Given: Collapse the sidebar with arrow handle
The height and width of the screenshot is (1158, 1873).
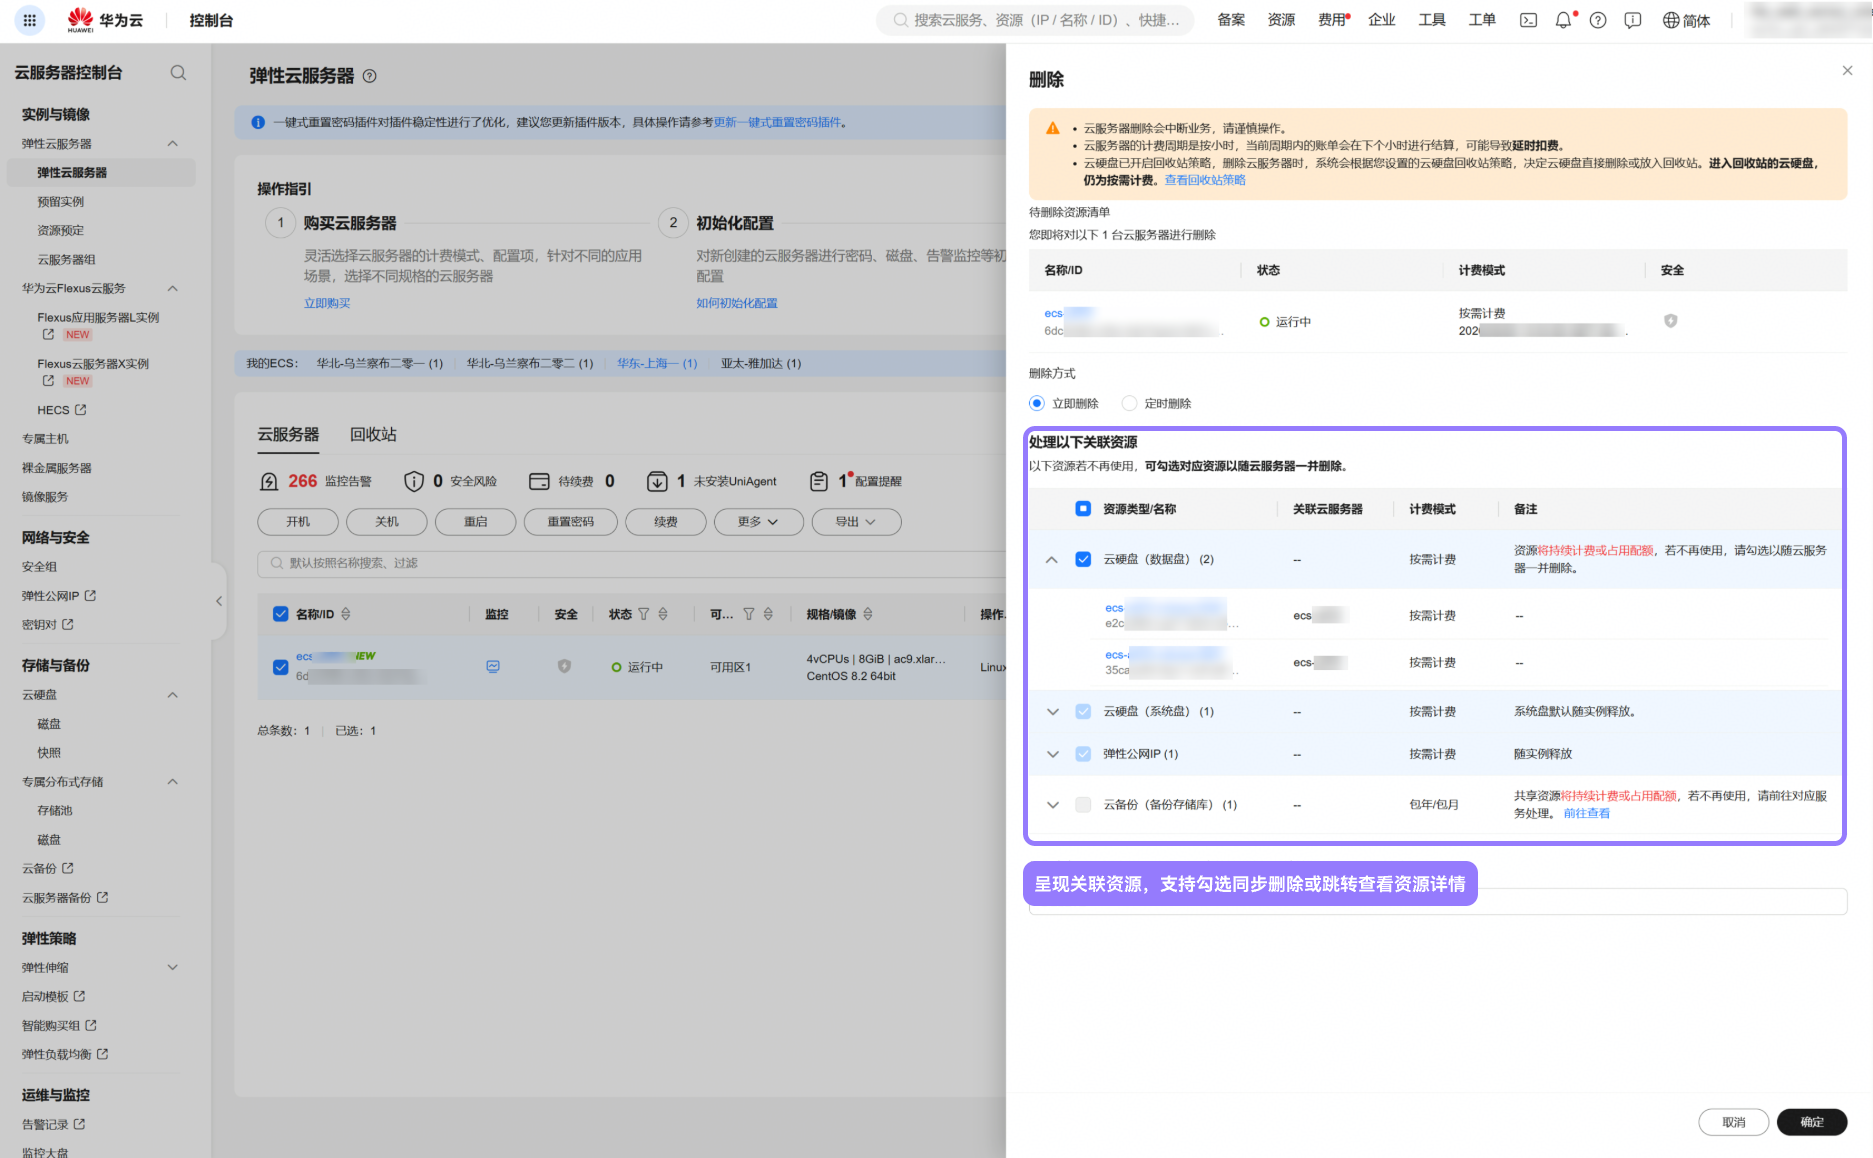Looking at the screenshot, I should [x=219, y=601].
